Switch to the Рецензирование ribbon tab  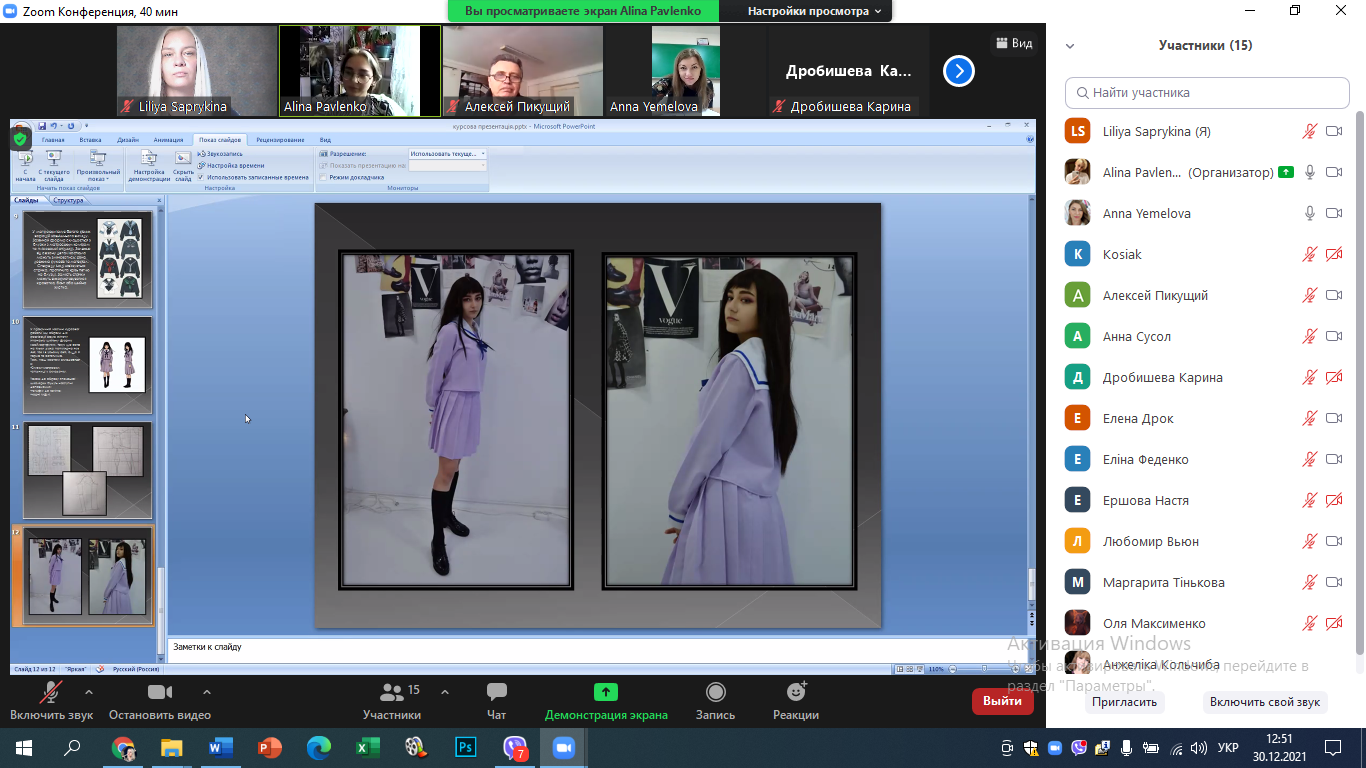[x=280, y=140]
